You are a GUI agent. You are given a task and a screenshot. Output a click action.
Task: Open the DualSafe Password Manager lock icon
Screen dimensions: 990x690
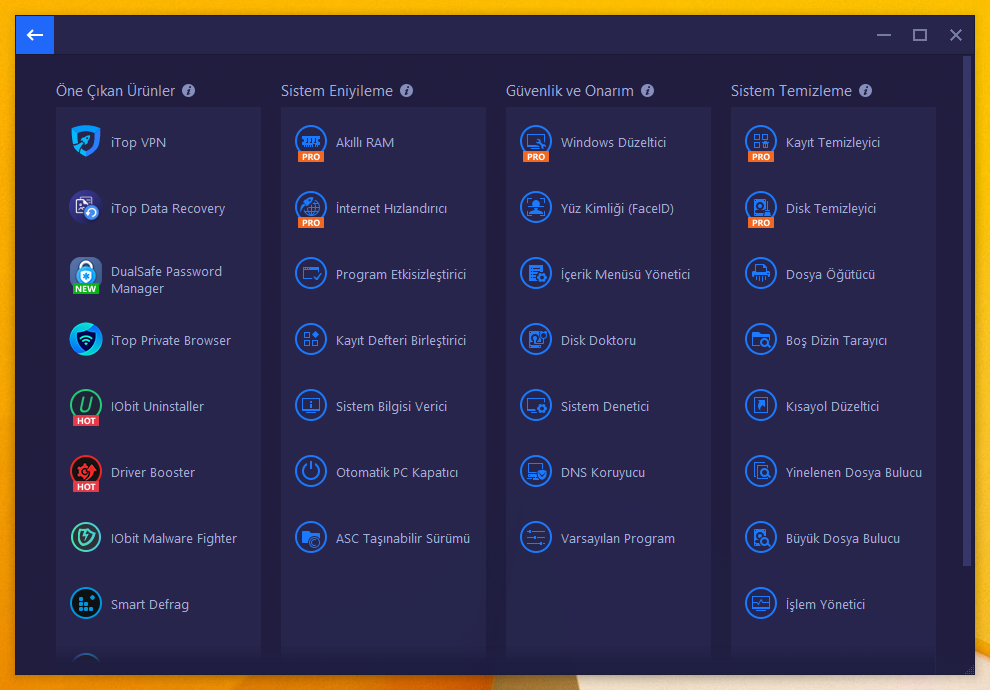[x=86, y=276]
